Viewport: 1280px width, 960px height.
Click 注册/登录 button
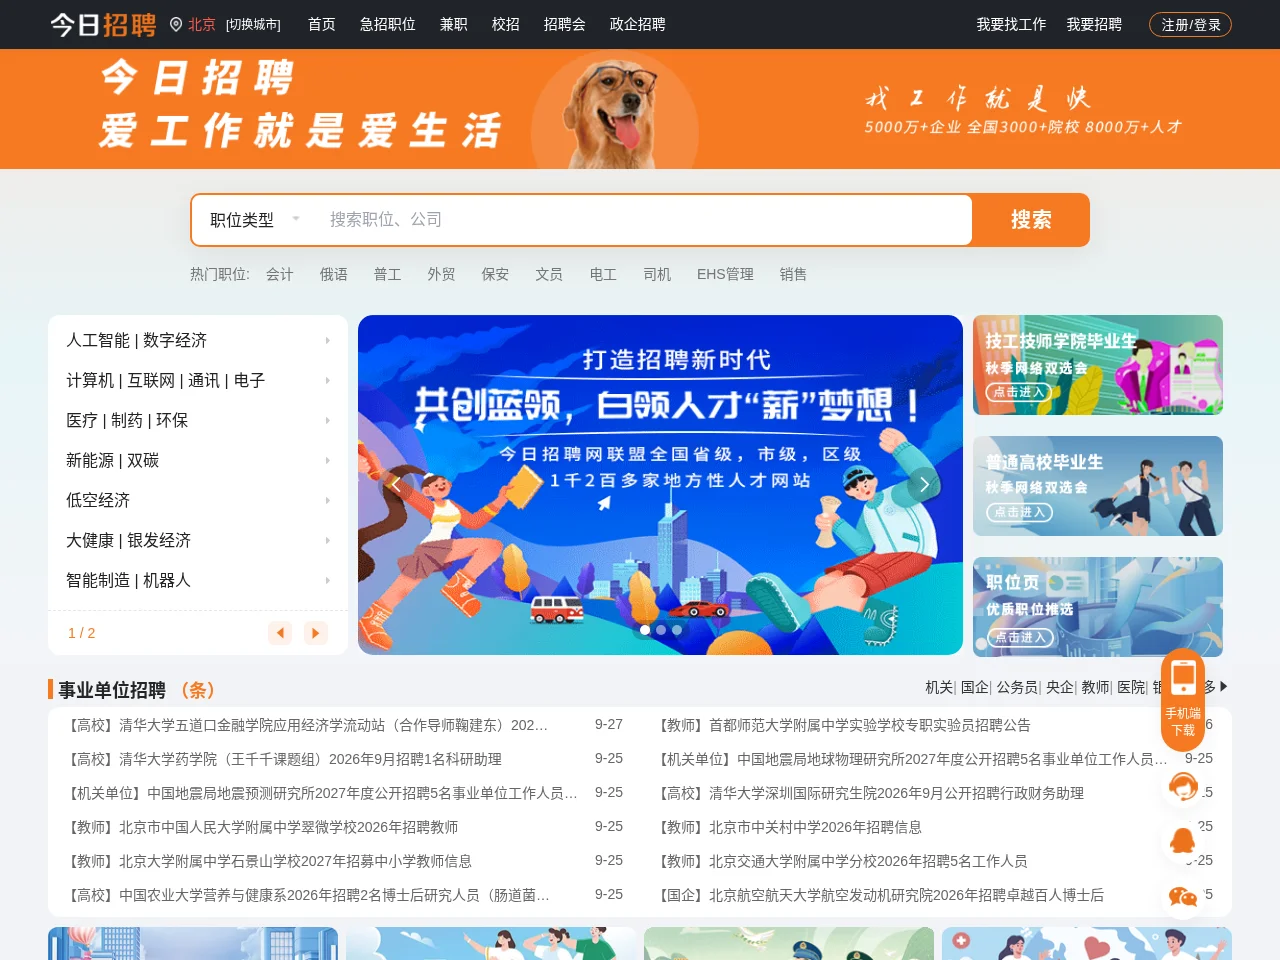tap(1191, 25)
